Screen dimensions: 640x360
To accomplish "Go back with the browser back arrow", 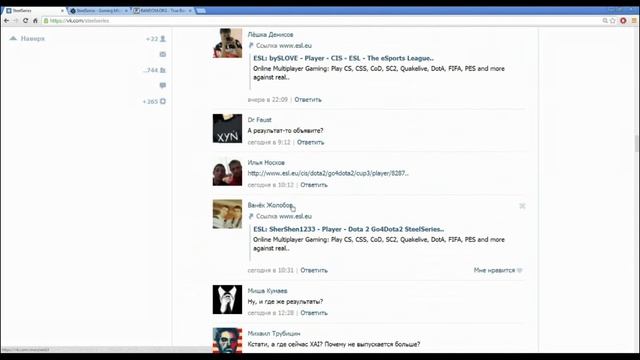I will click(6, 20).
